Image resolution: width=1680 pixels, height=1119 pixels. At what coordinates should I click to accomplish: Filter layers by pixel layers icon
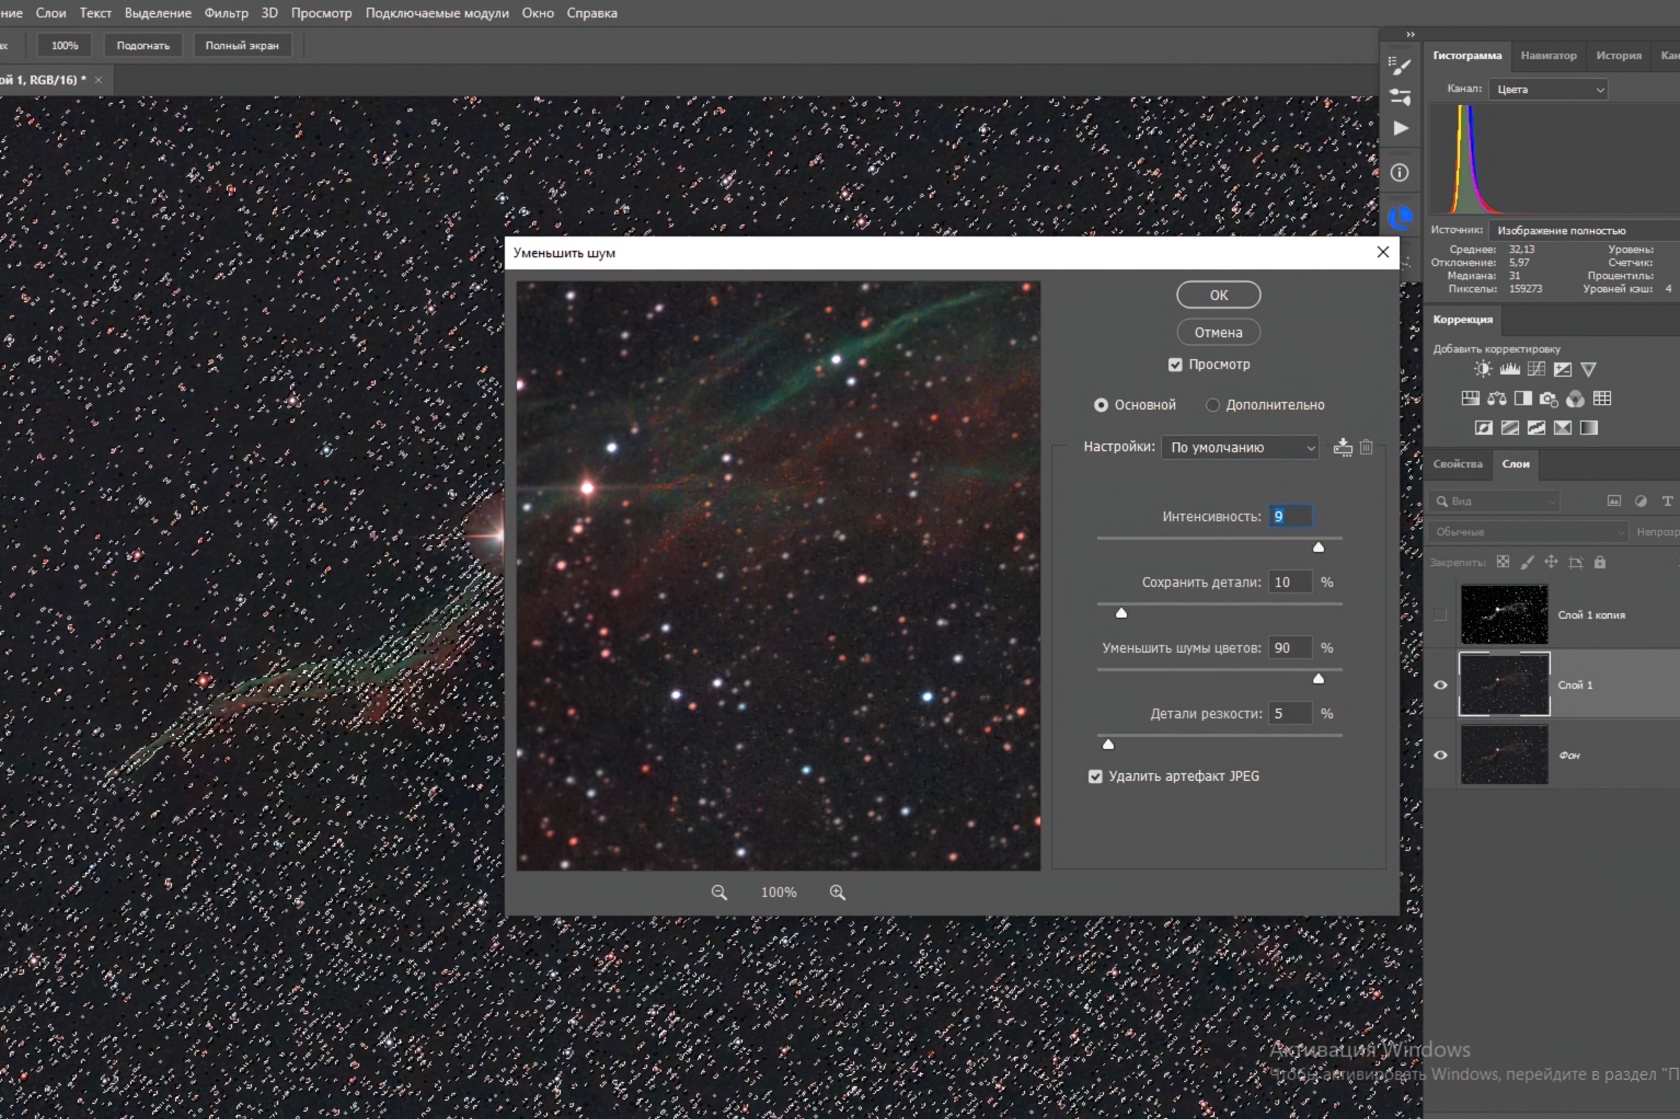pyautogui.click(x=1614, y=501)
